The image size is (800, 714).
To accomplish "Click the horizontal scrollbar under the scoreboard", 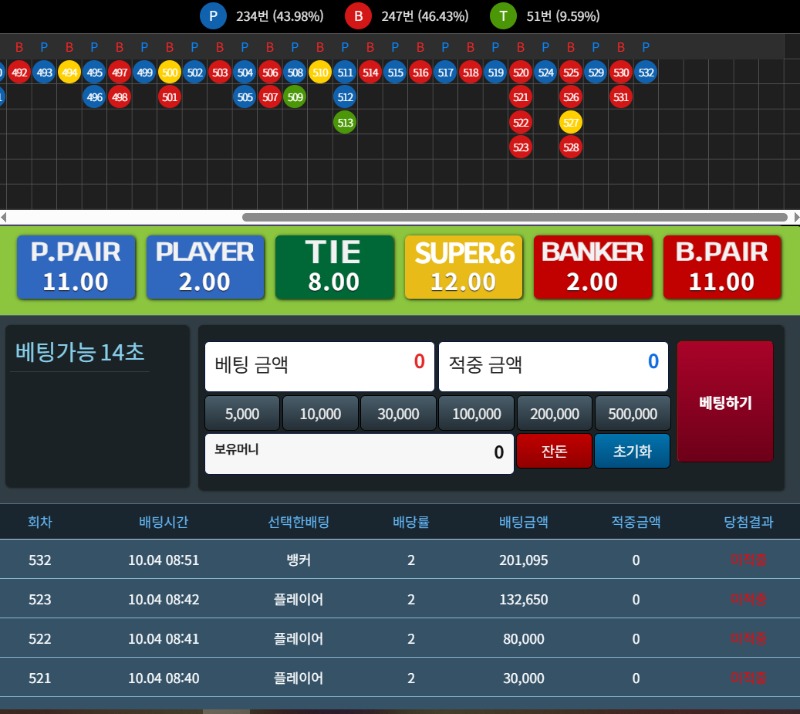I will [x=515, y=217].
